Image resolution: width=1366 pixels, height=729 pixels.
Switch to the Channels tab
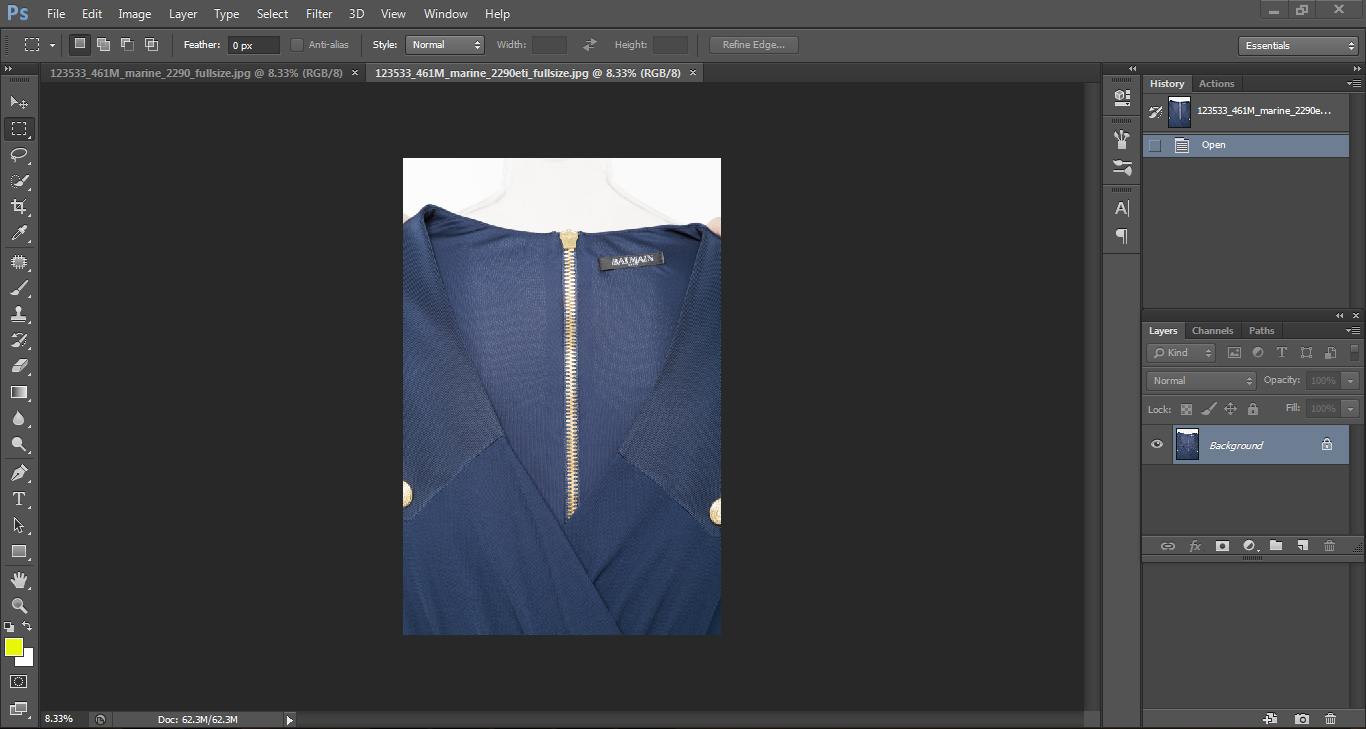(x=1212, y=331)
